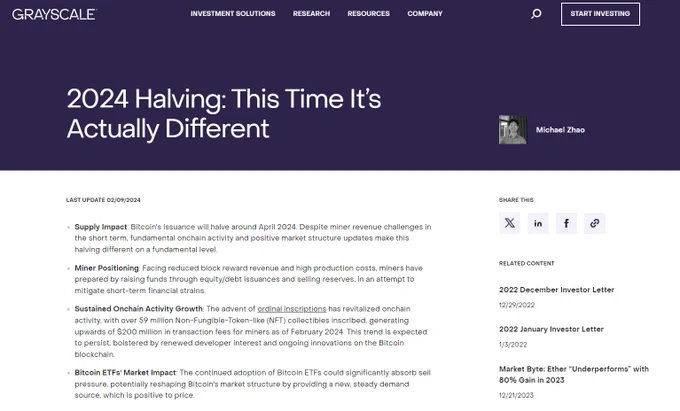The width and height of the screenshot is (680, 411).
Task: Click the Grayscale logo
Action: pos(54,14)
